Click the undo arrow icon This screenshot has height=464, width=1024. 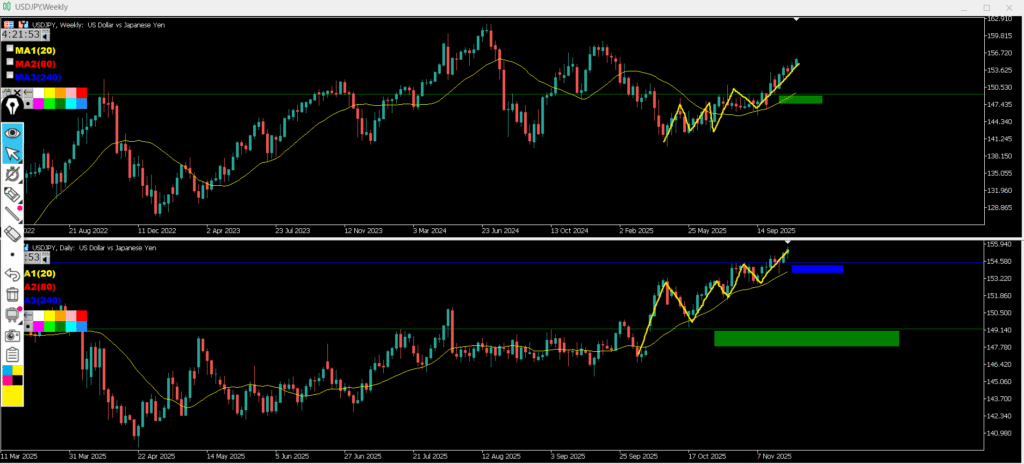click(x=12, y=273)
